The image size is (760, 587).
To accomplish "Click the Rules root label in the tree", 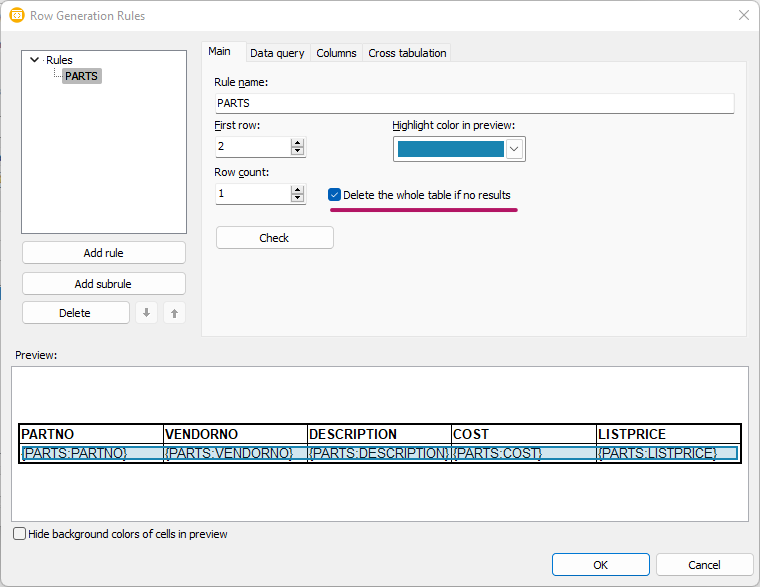I will (x=59, y=60).
